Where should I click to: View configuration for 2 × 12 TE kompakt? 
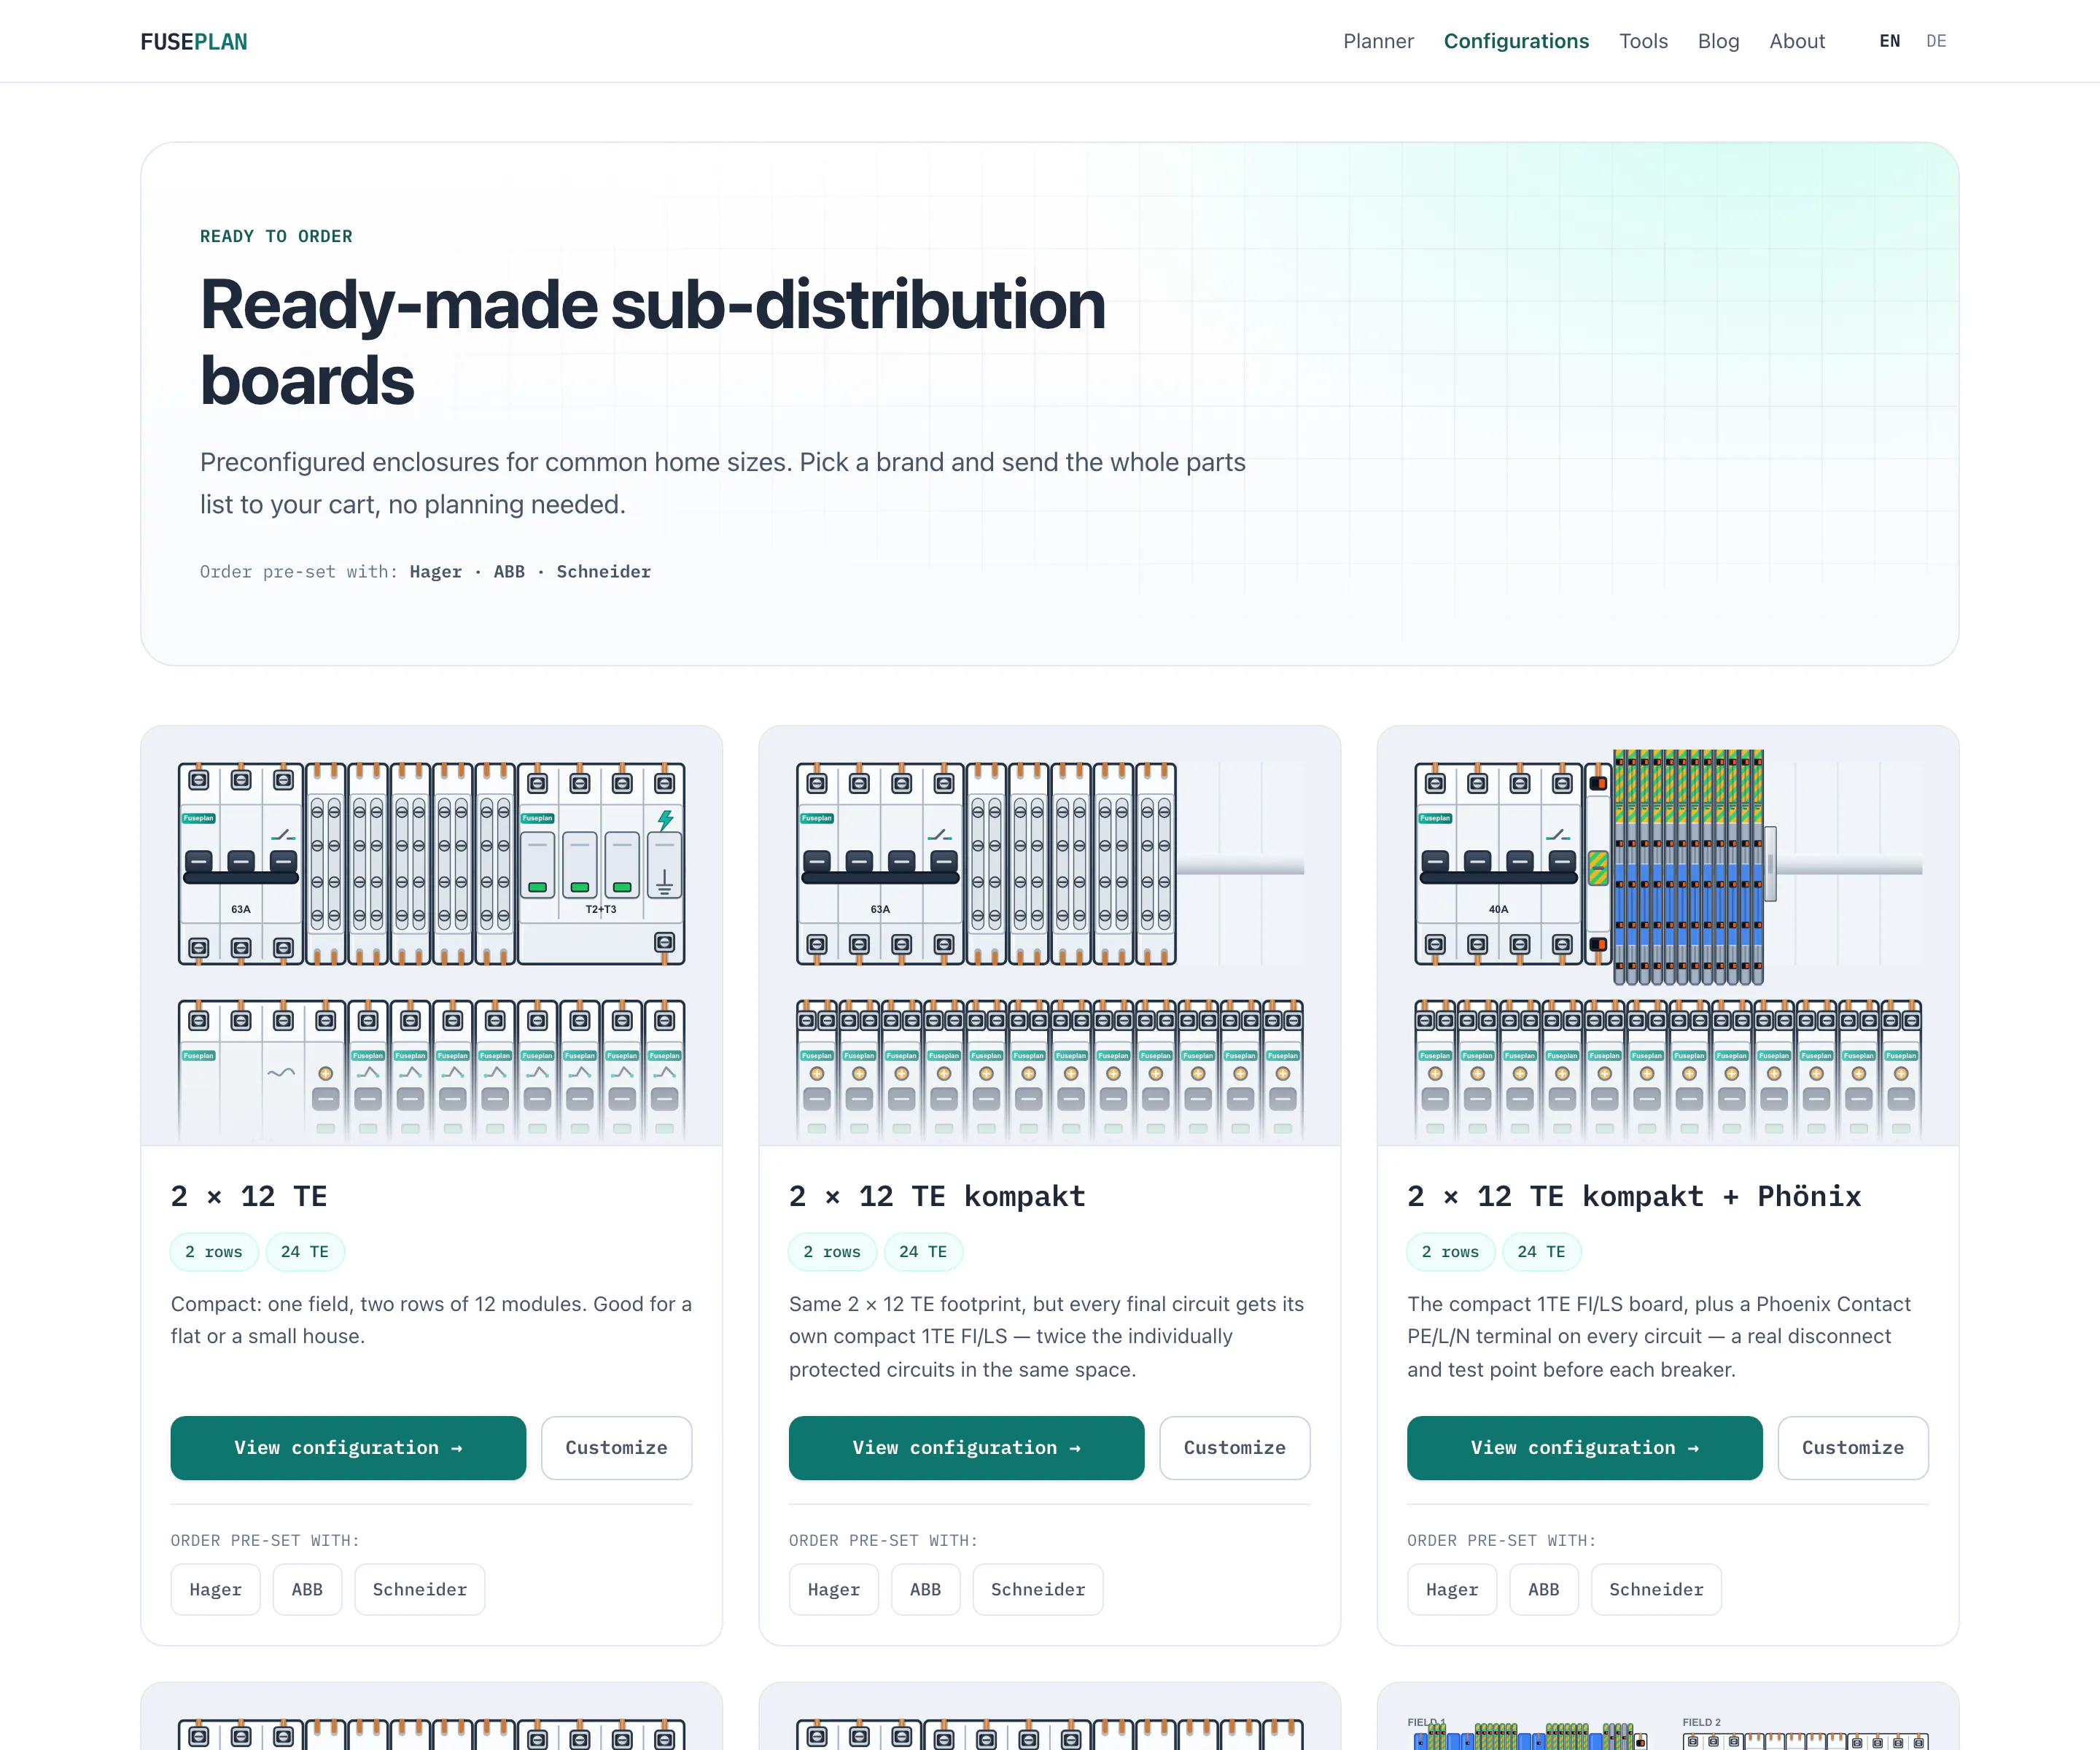(x=966, y=1447)
